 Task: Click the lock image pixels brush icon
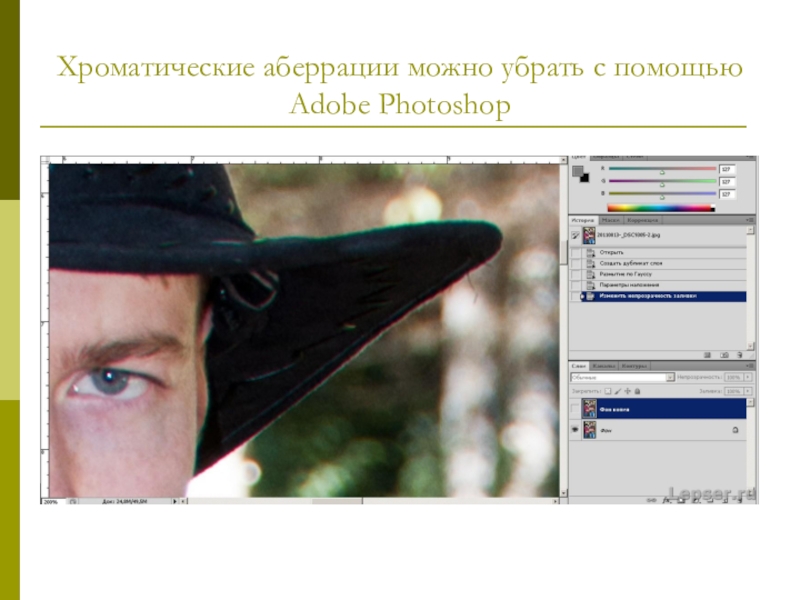pos(617,390)
